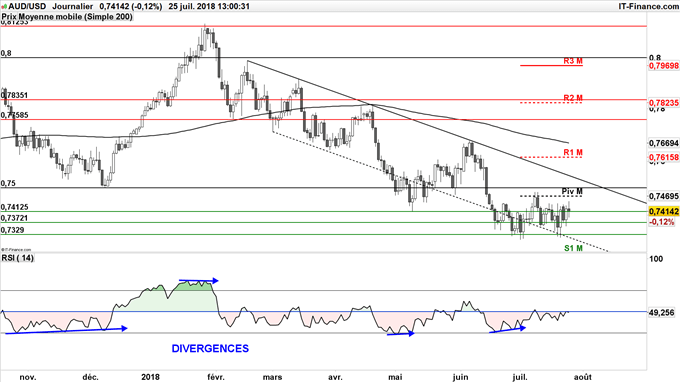Click the 'nov.' time axis label
Viewport: 680px width, 382px height.
click(28, 377)
